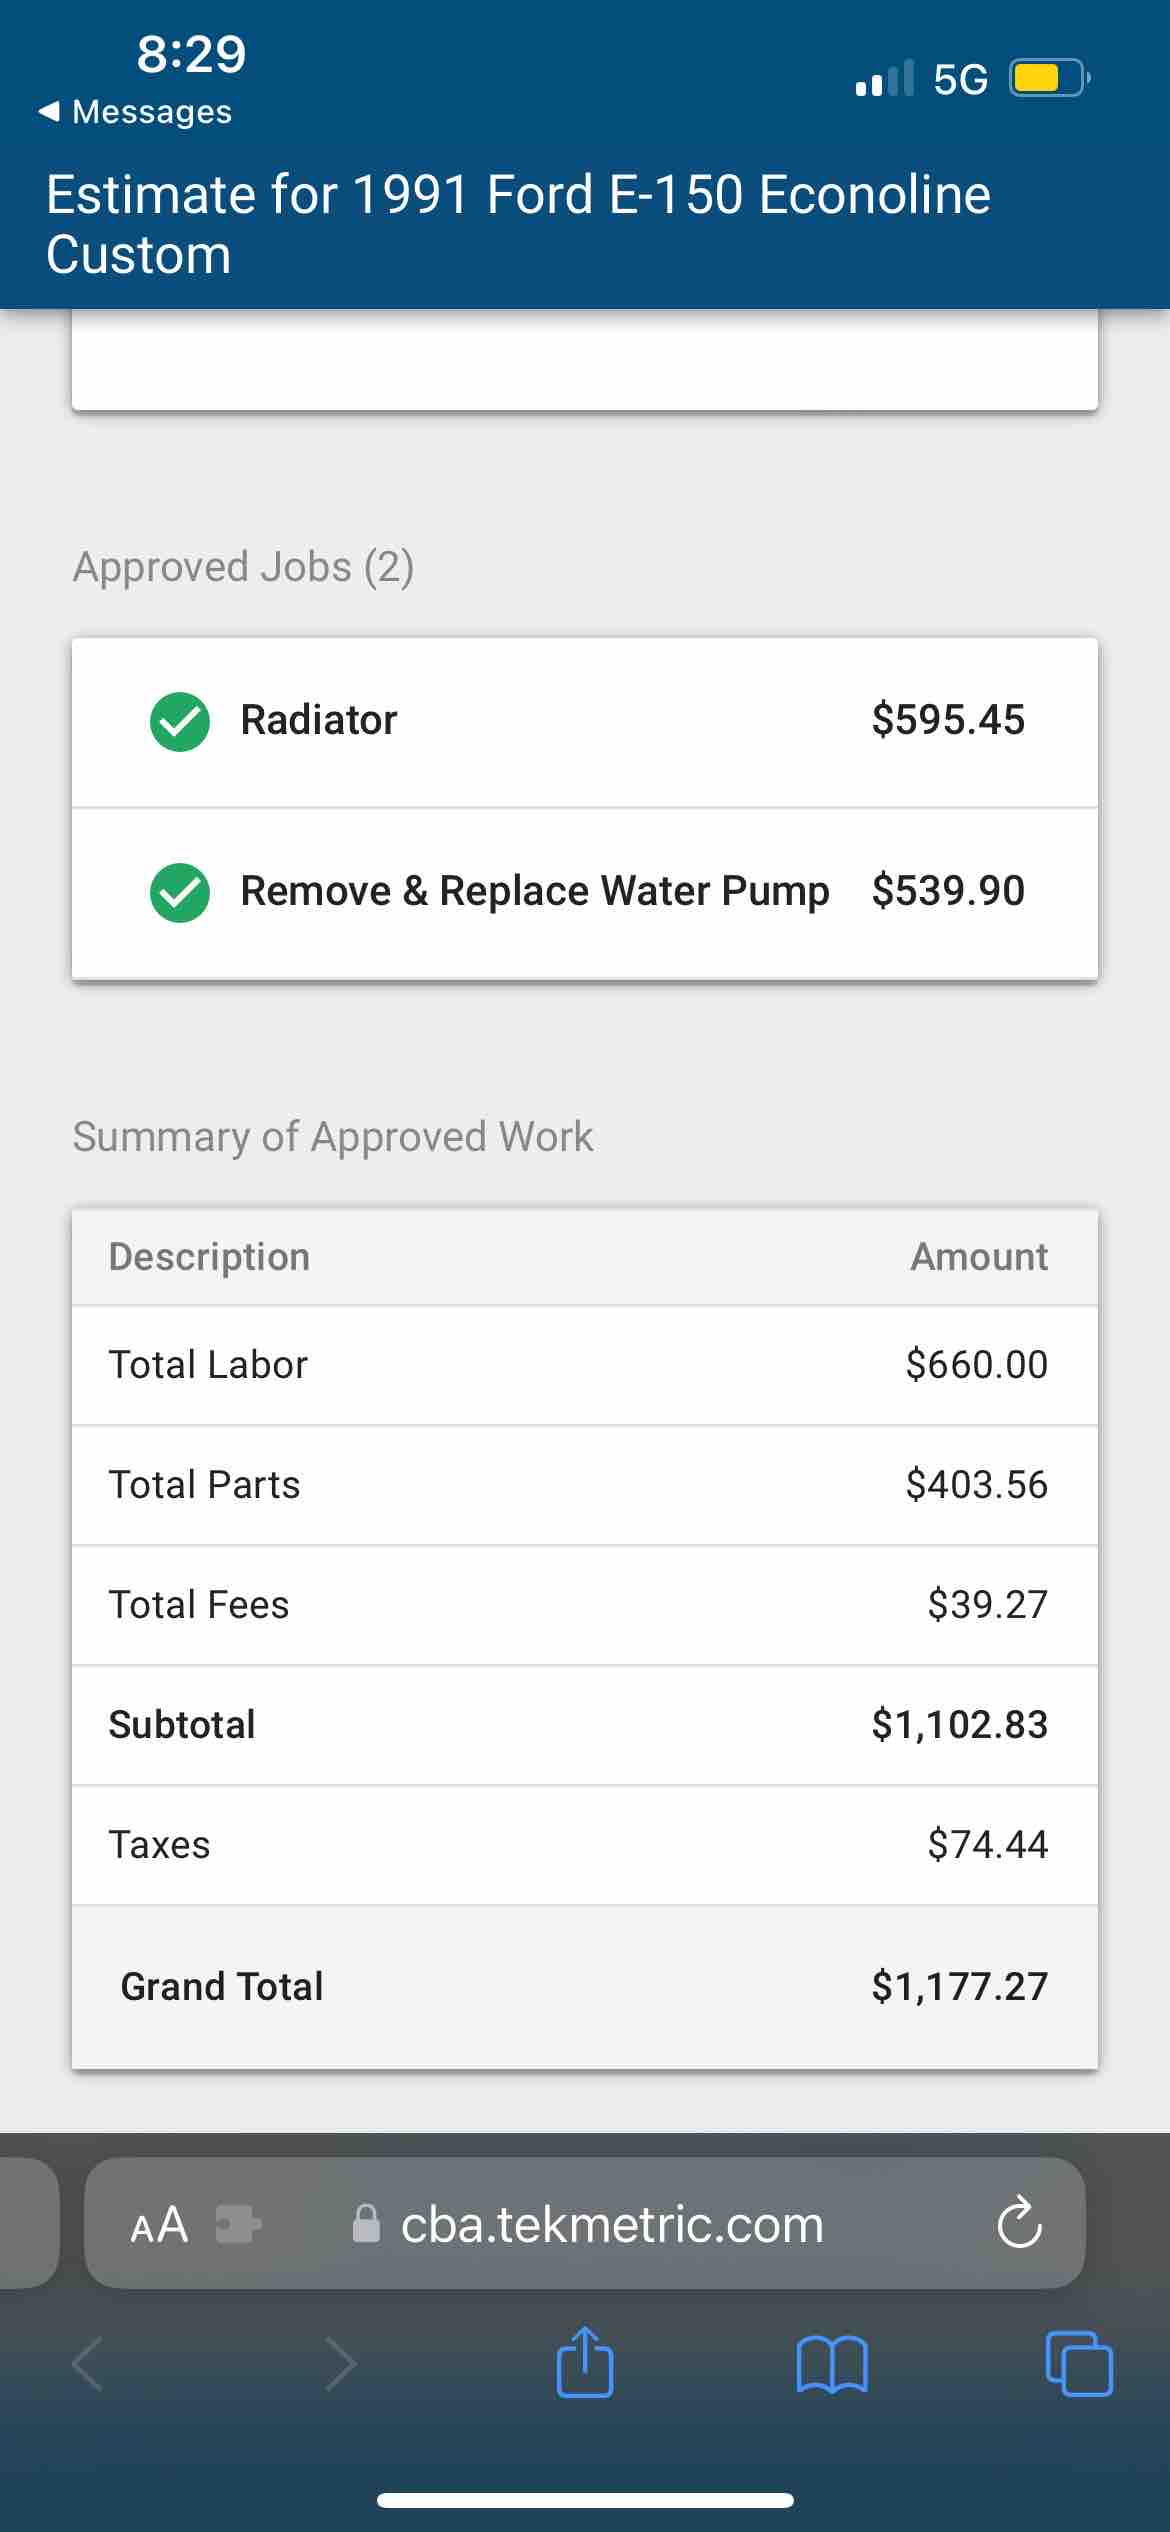
Task: Toggle the Water Pump green checkmark
Action: point(180,892)
